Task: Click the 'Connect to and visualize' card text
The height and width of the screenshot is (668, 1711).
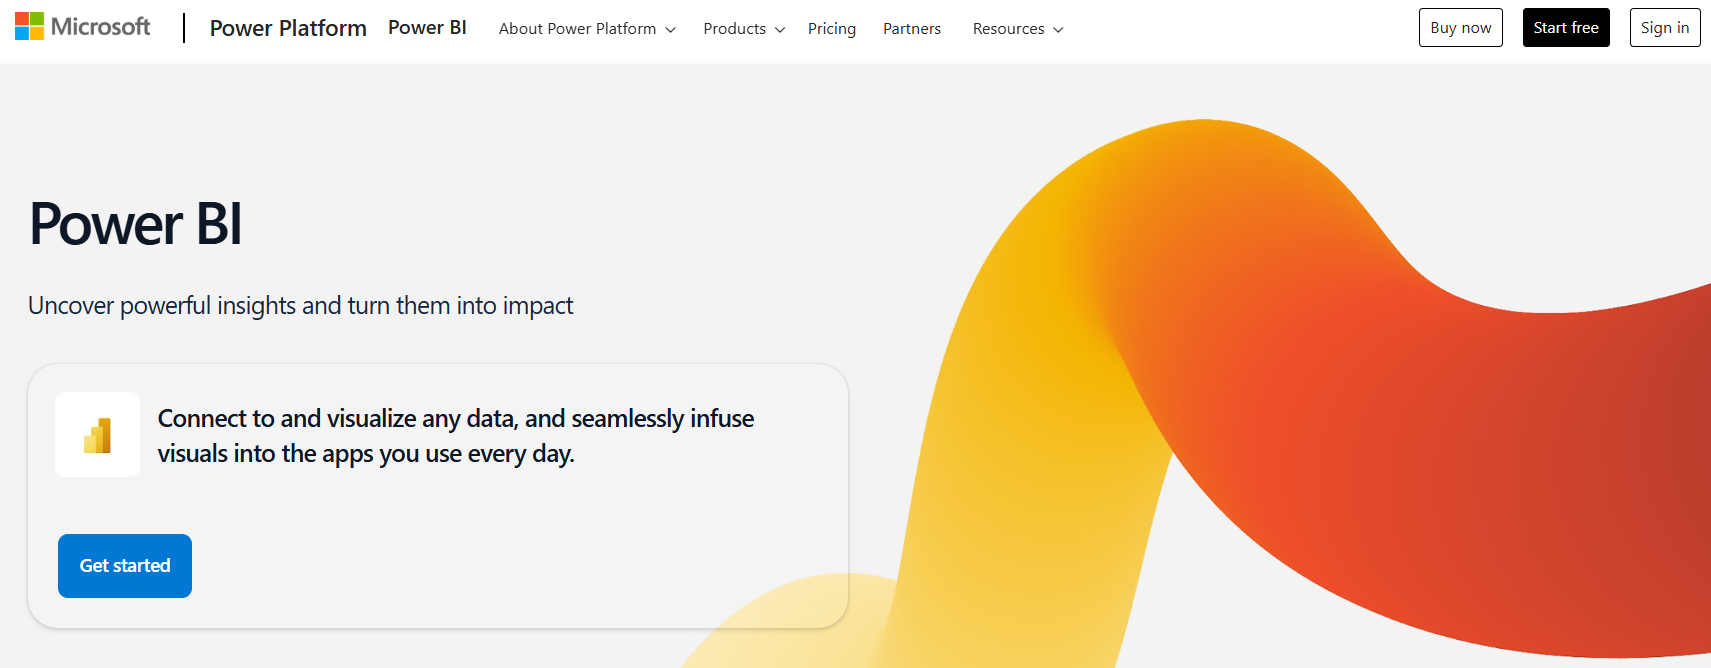Action: click(455, 436)
